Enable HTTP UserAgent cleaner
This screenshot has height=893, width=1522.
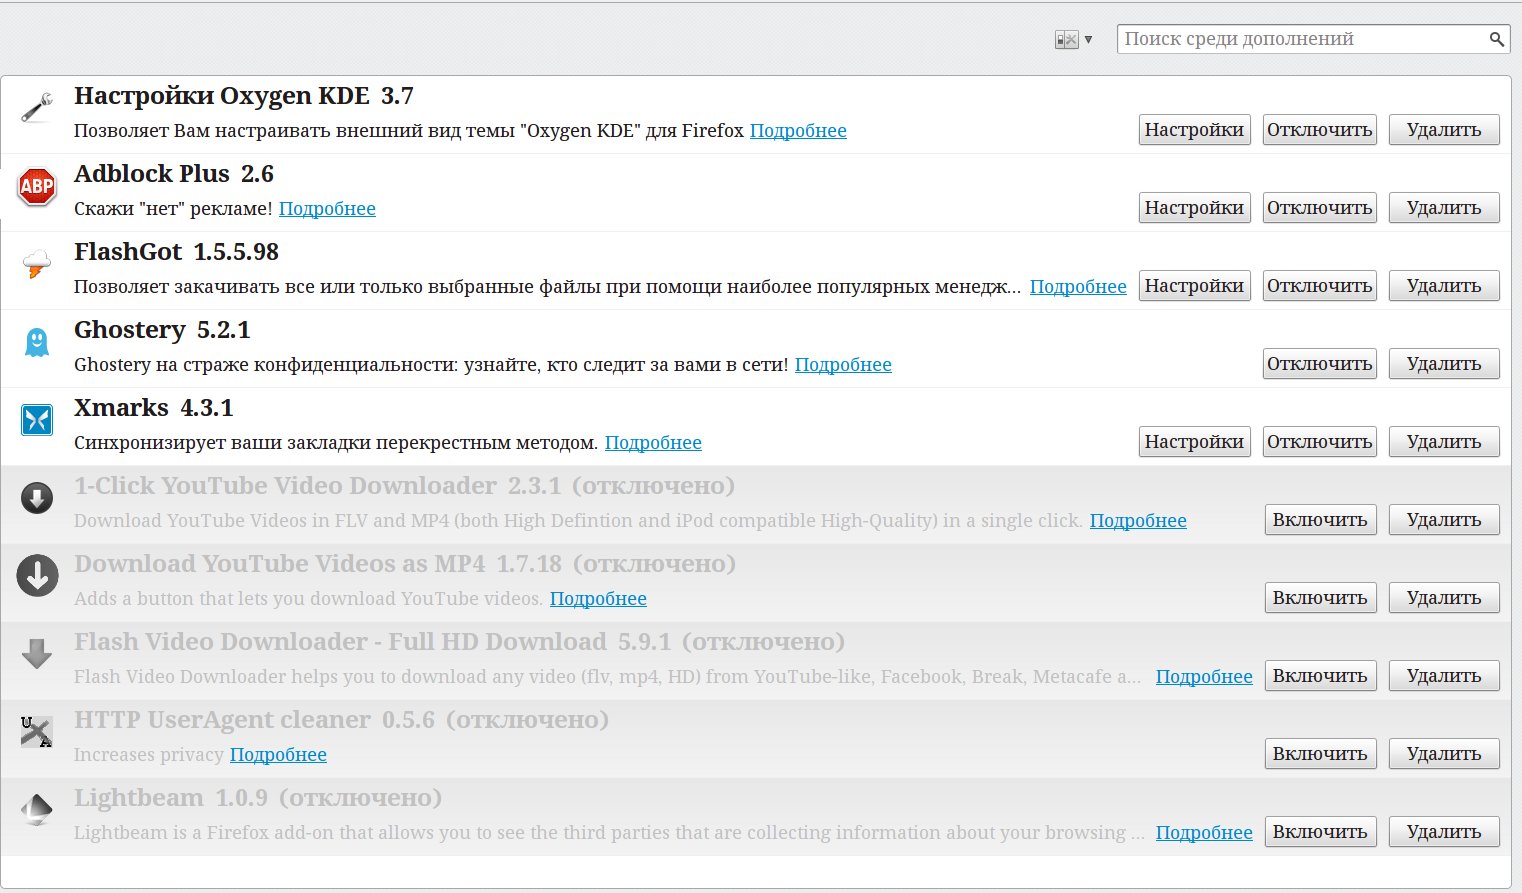point(1320,754)
